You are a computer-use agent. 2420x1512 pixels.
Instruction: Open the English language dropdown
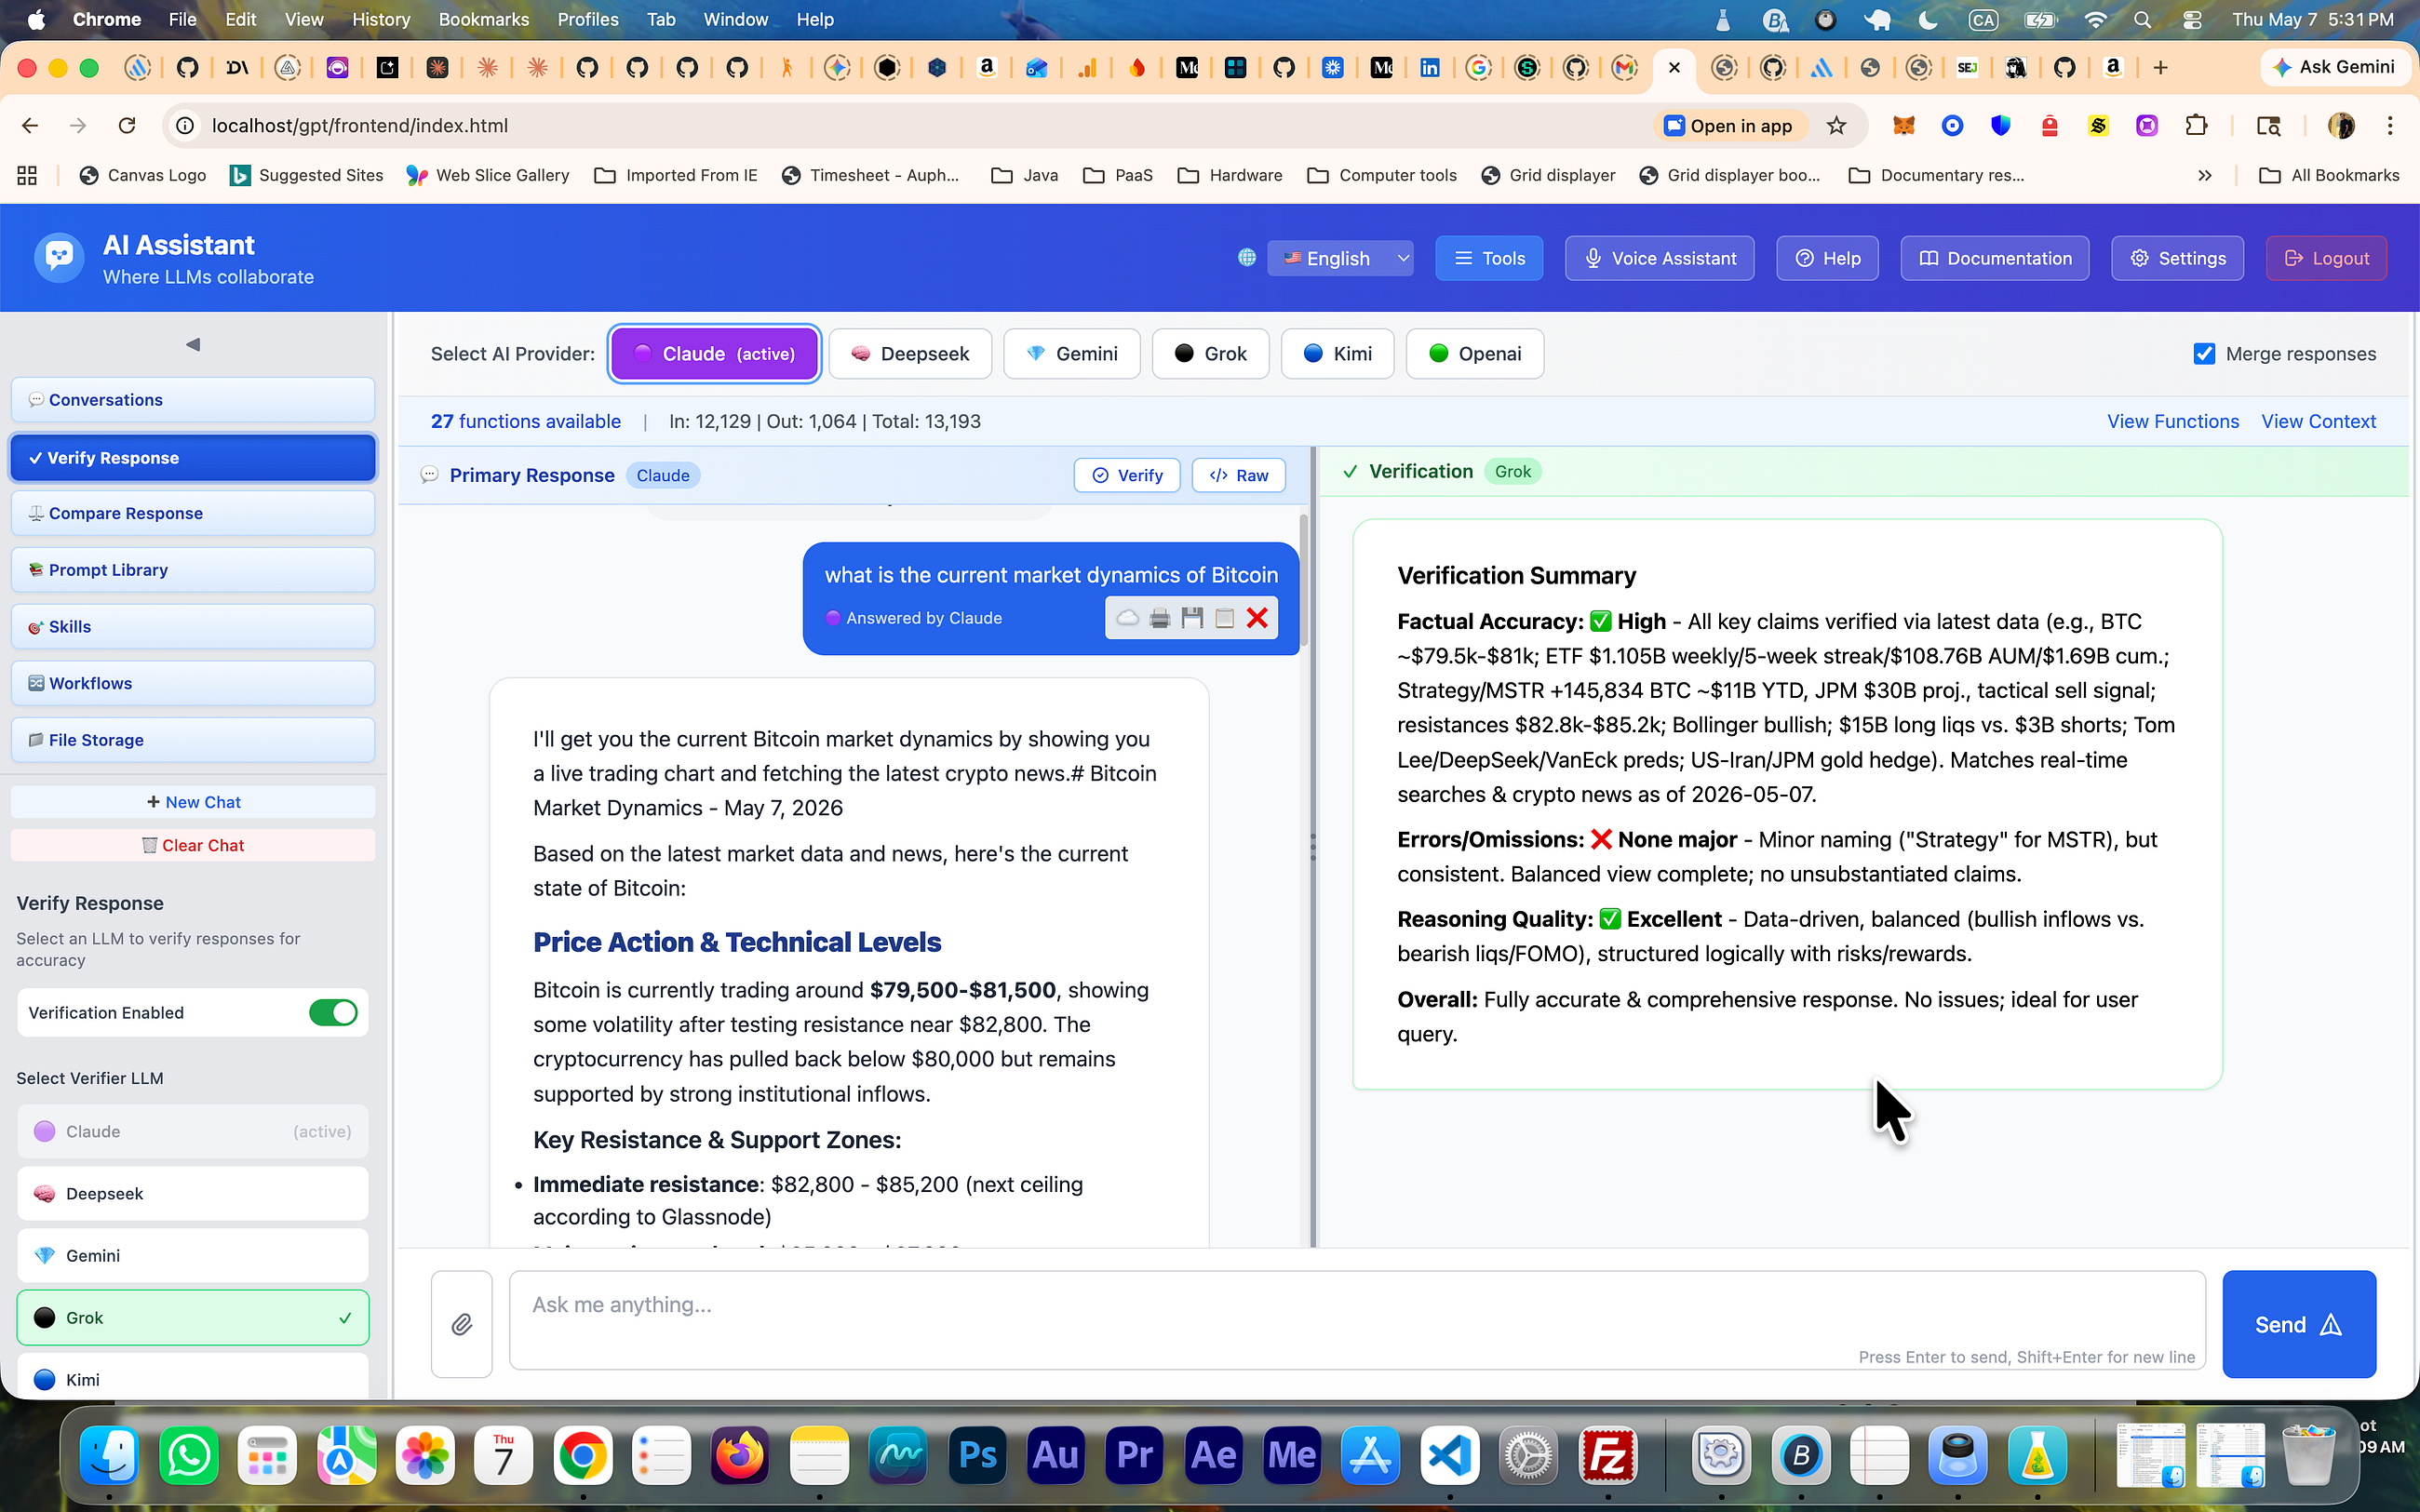coord(1340,258)
